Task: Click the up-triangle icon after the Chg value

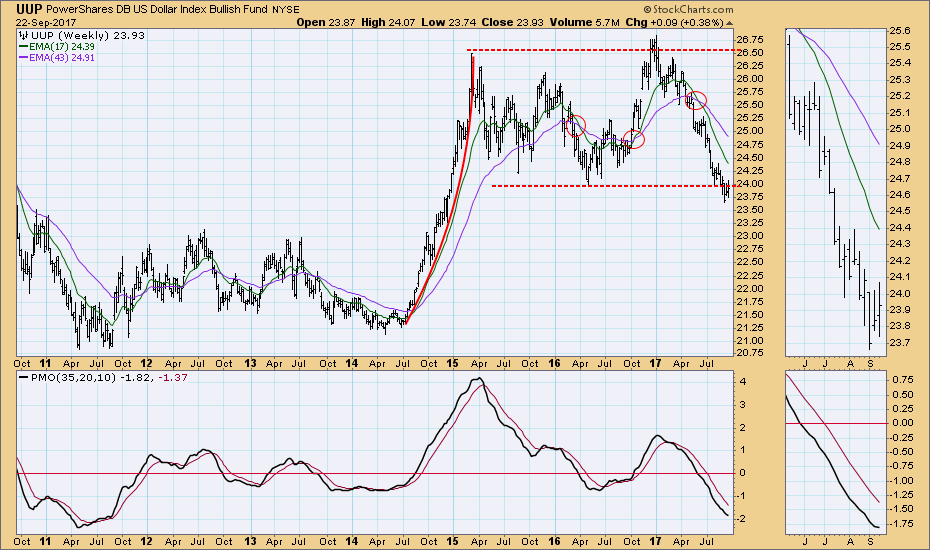Action: (x=729, y=23)
